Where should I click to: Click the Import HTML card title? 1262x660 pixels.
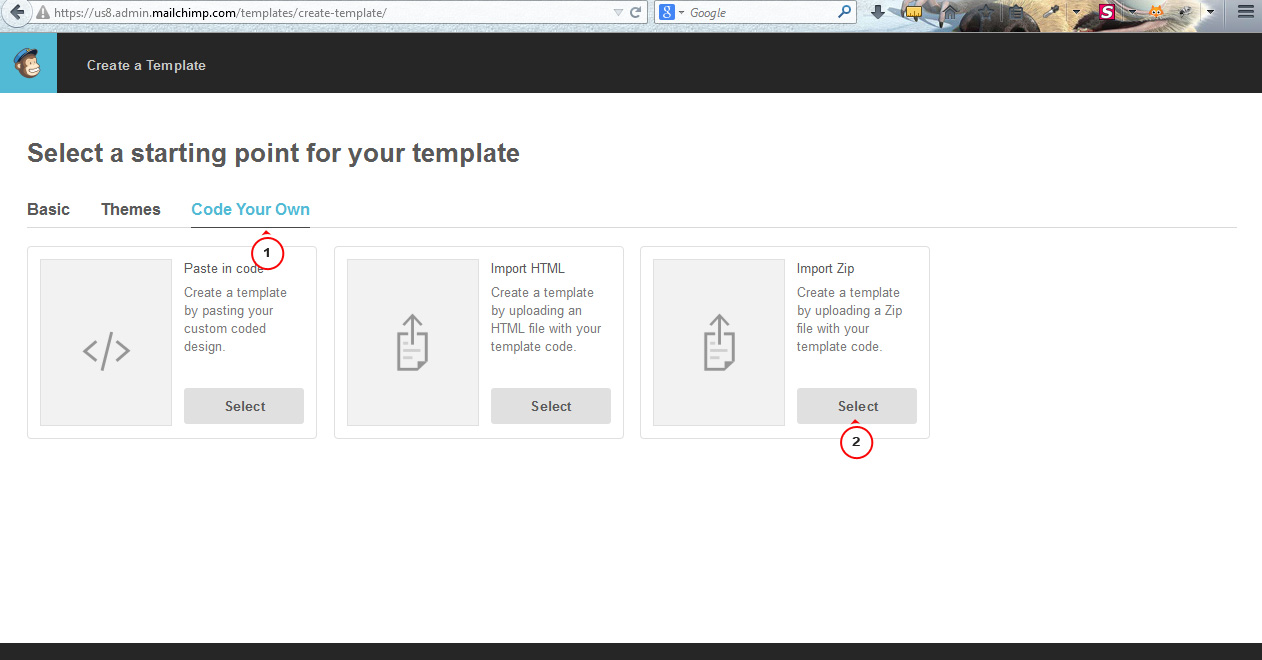coord(528,268)
